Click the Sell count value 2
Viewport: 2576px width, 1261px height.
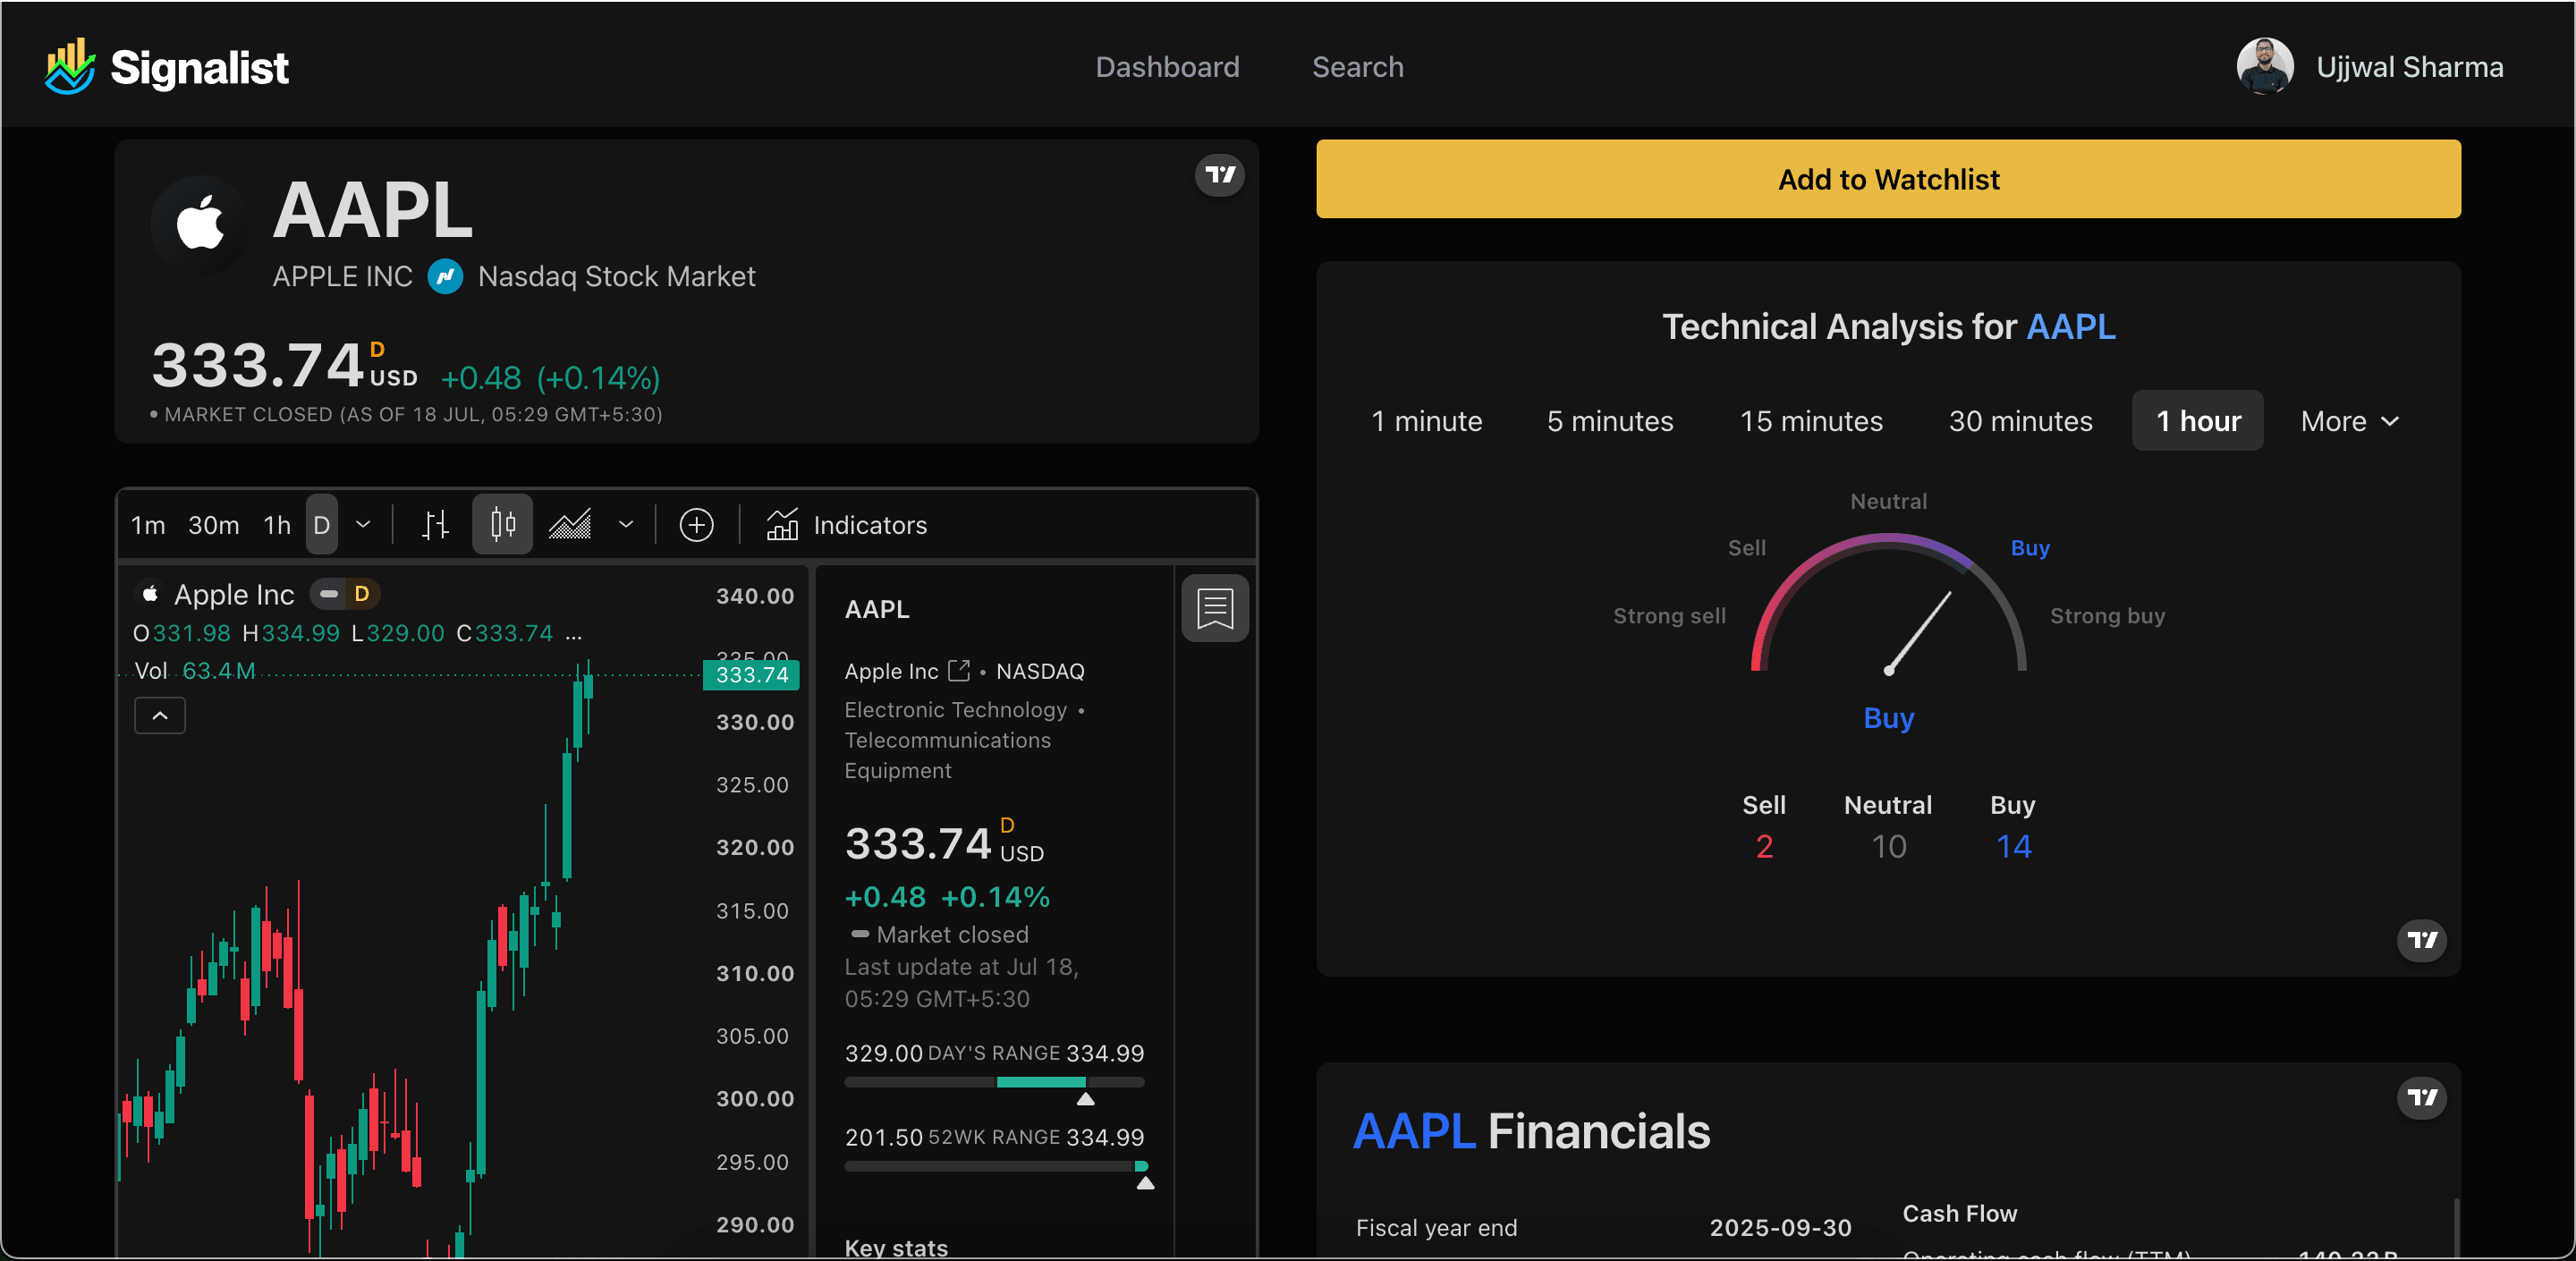(1764, 846)
